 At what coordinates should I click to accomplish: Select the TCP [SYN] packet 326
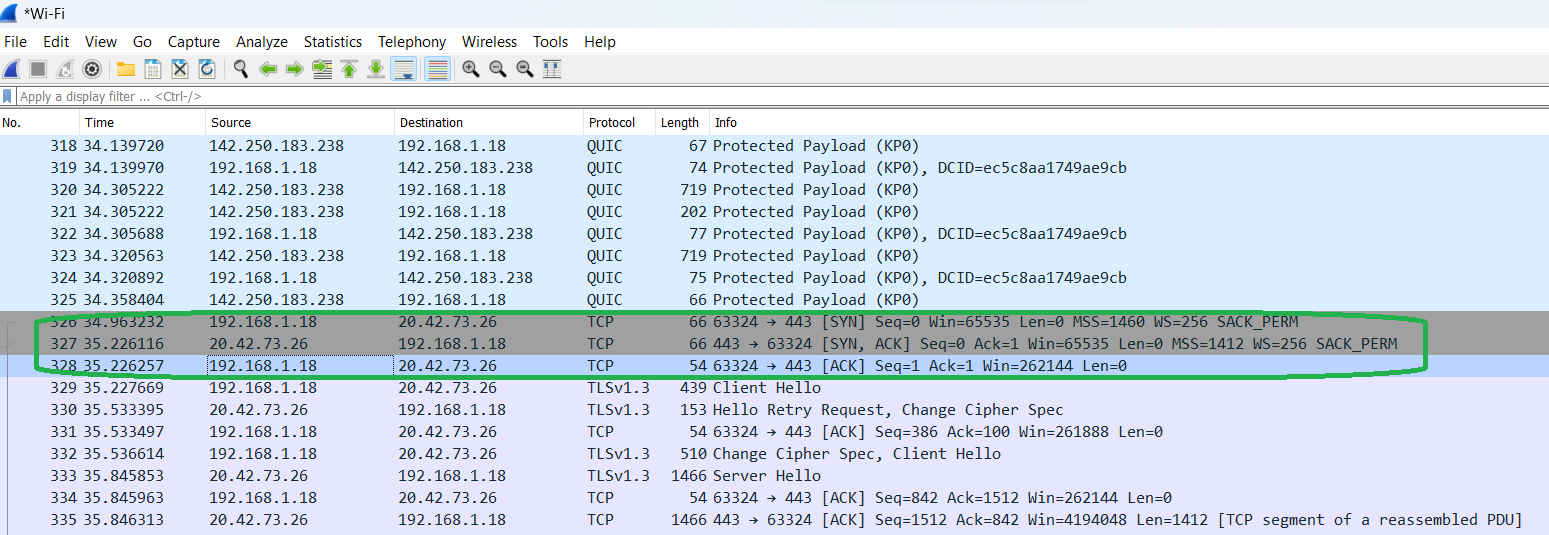[774, 322]
